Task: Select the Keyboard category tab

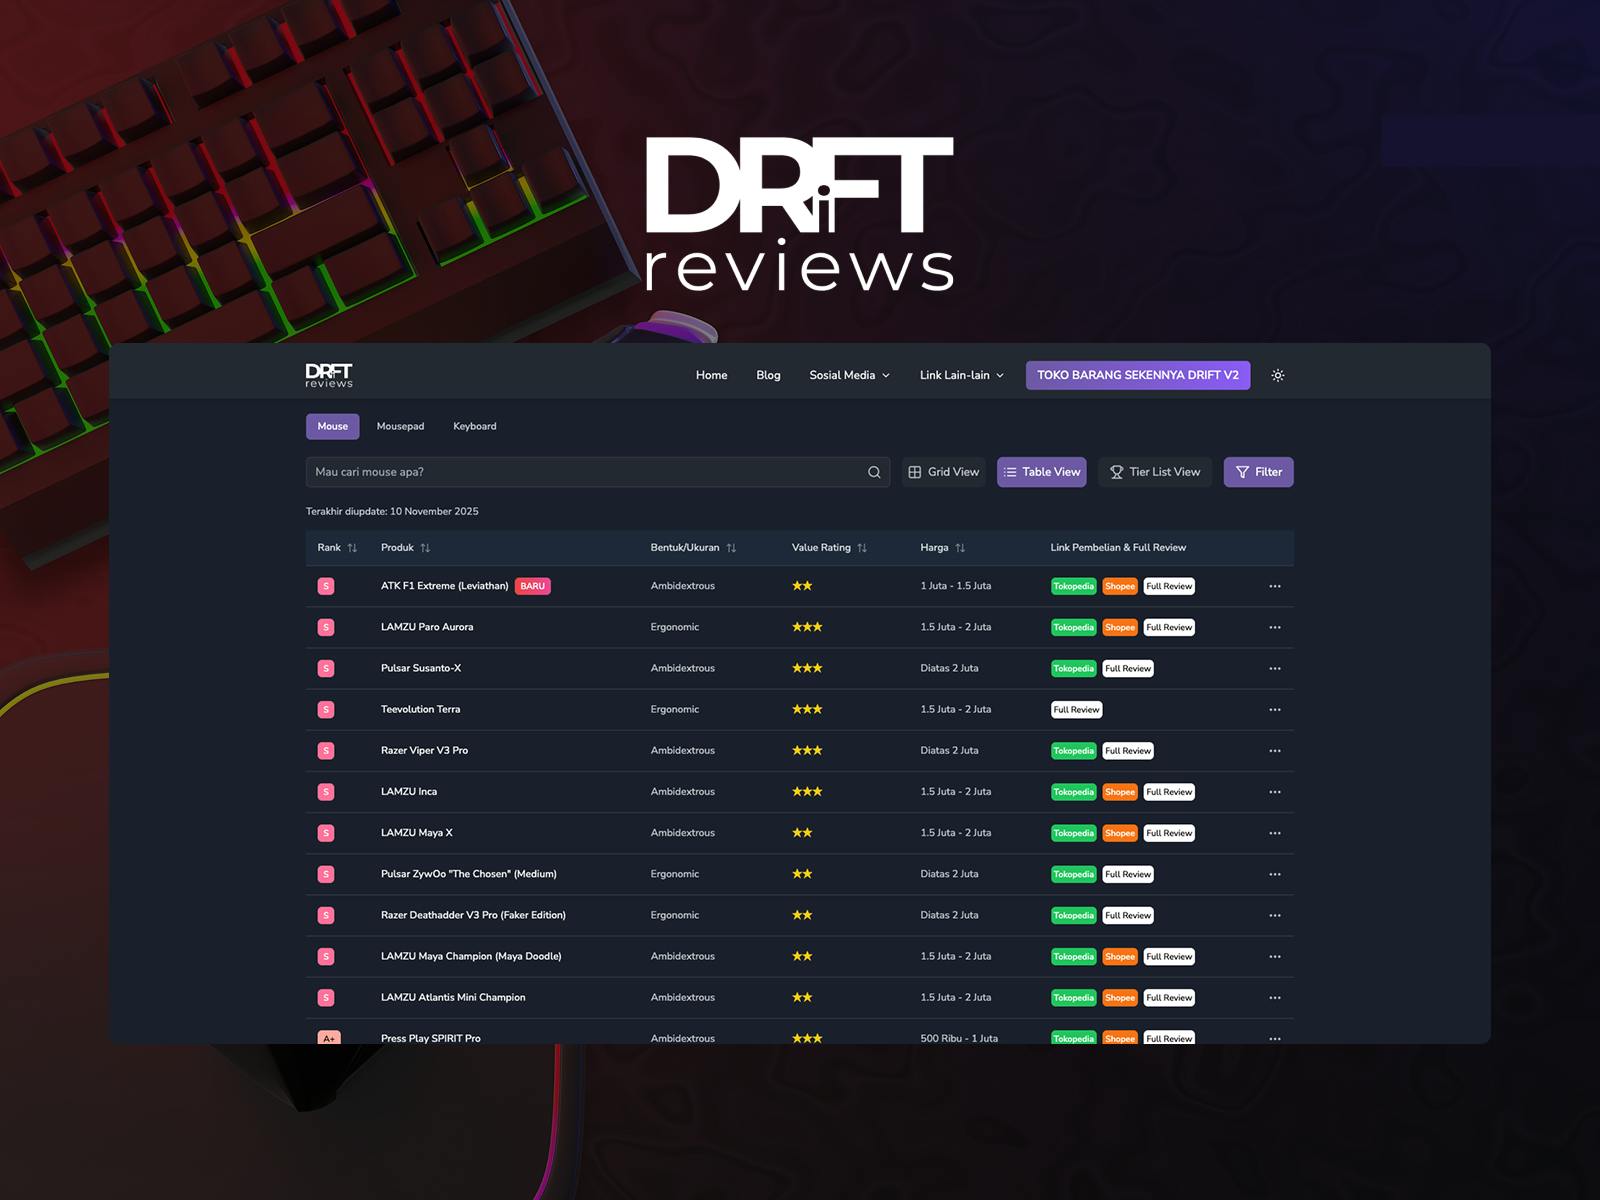Action: (x=475, y=426)
